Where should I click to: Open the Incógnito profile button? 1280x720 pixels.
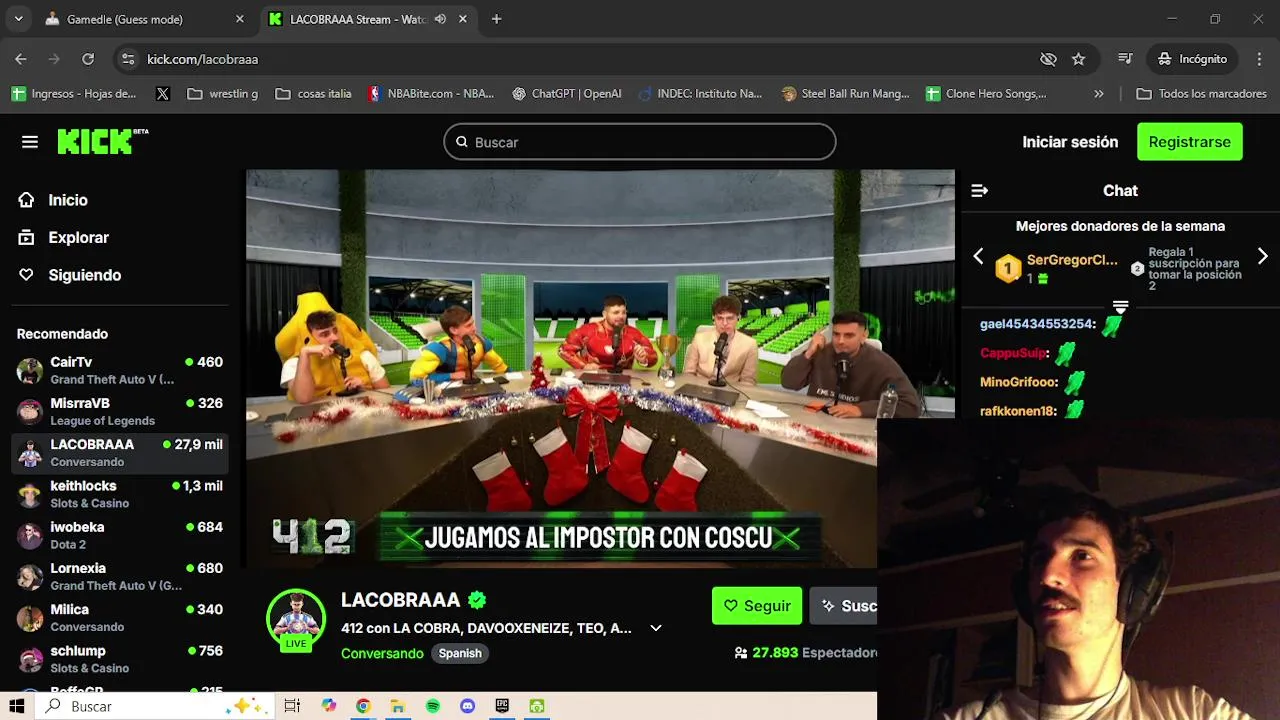pos(1192,59)
